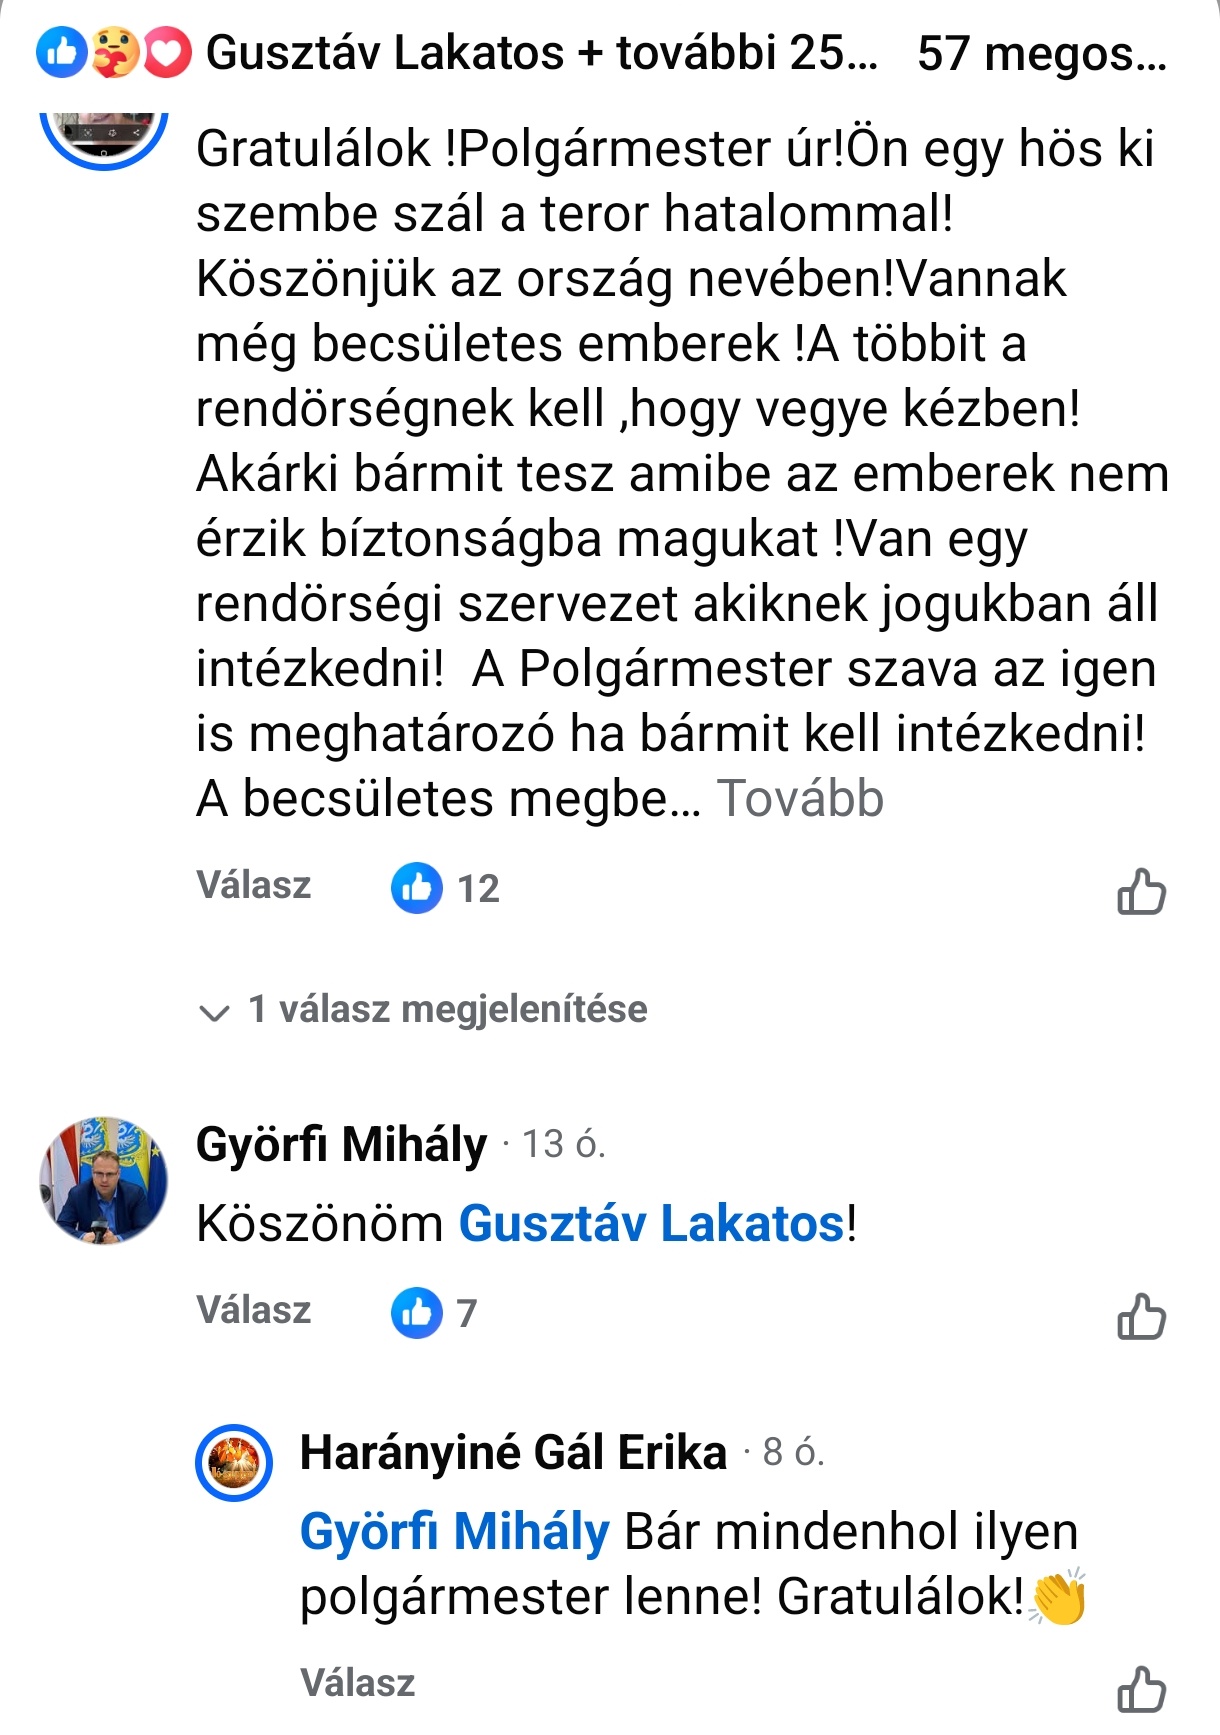Open the red heart reaction icon at top
Viewport: 1220px width, 1735px height.
click(x=167, y=53)
